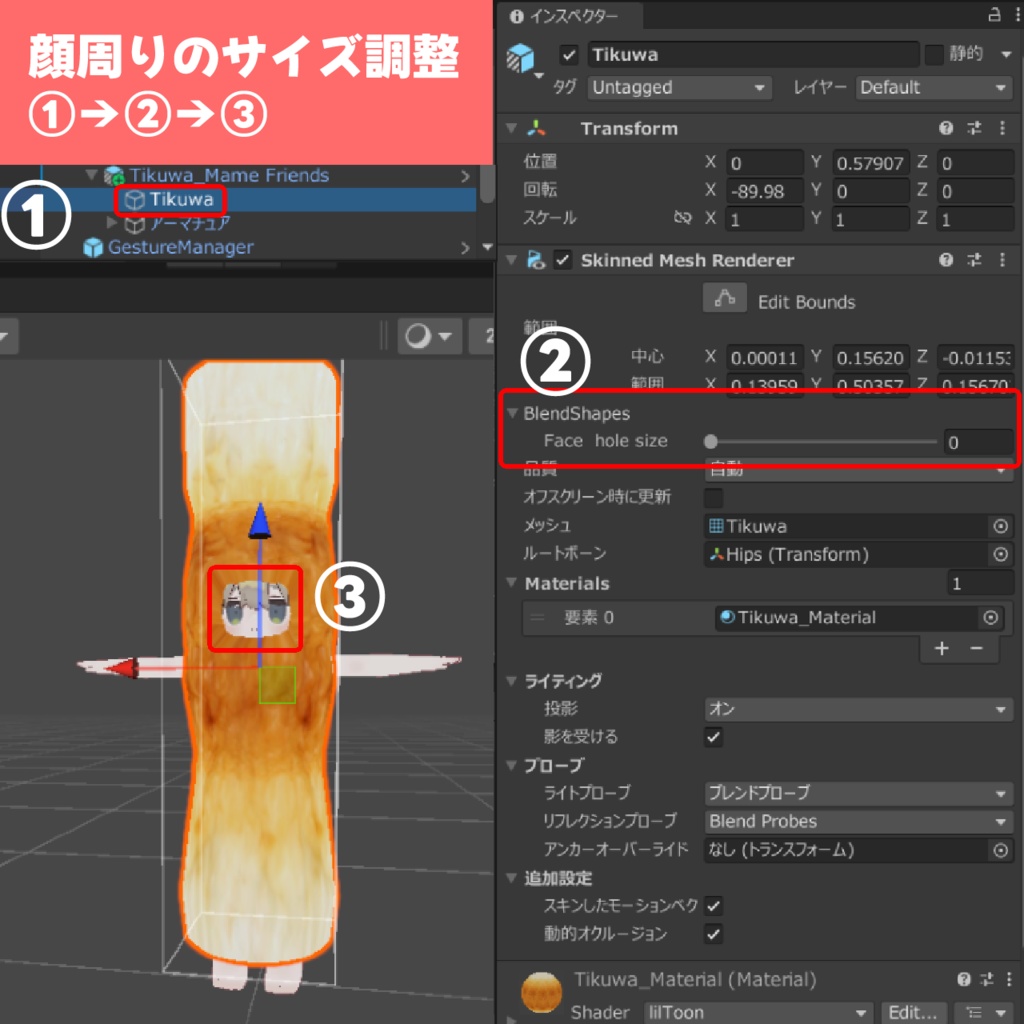
Task: Remove a material with the minus button
Action: 976,648
